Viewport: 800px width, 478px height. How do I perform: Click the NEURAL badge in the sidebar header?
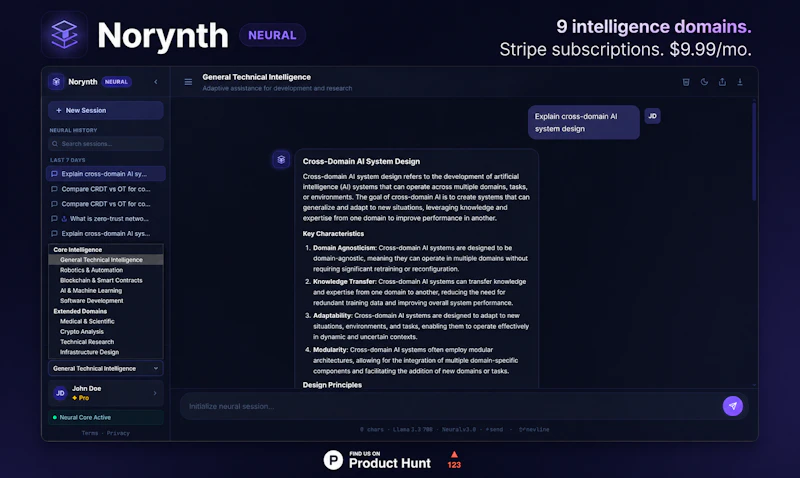pyautogui.click(x=116, y=82)
